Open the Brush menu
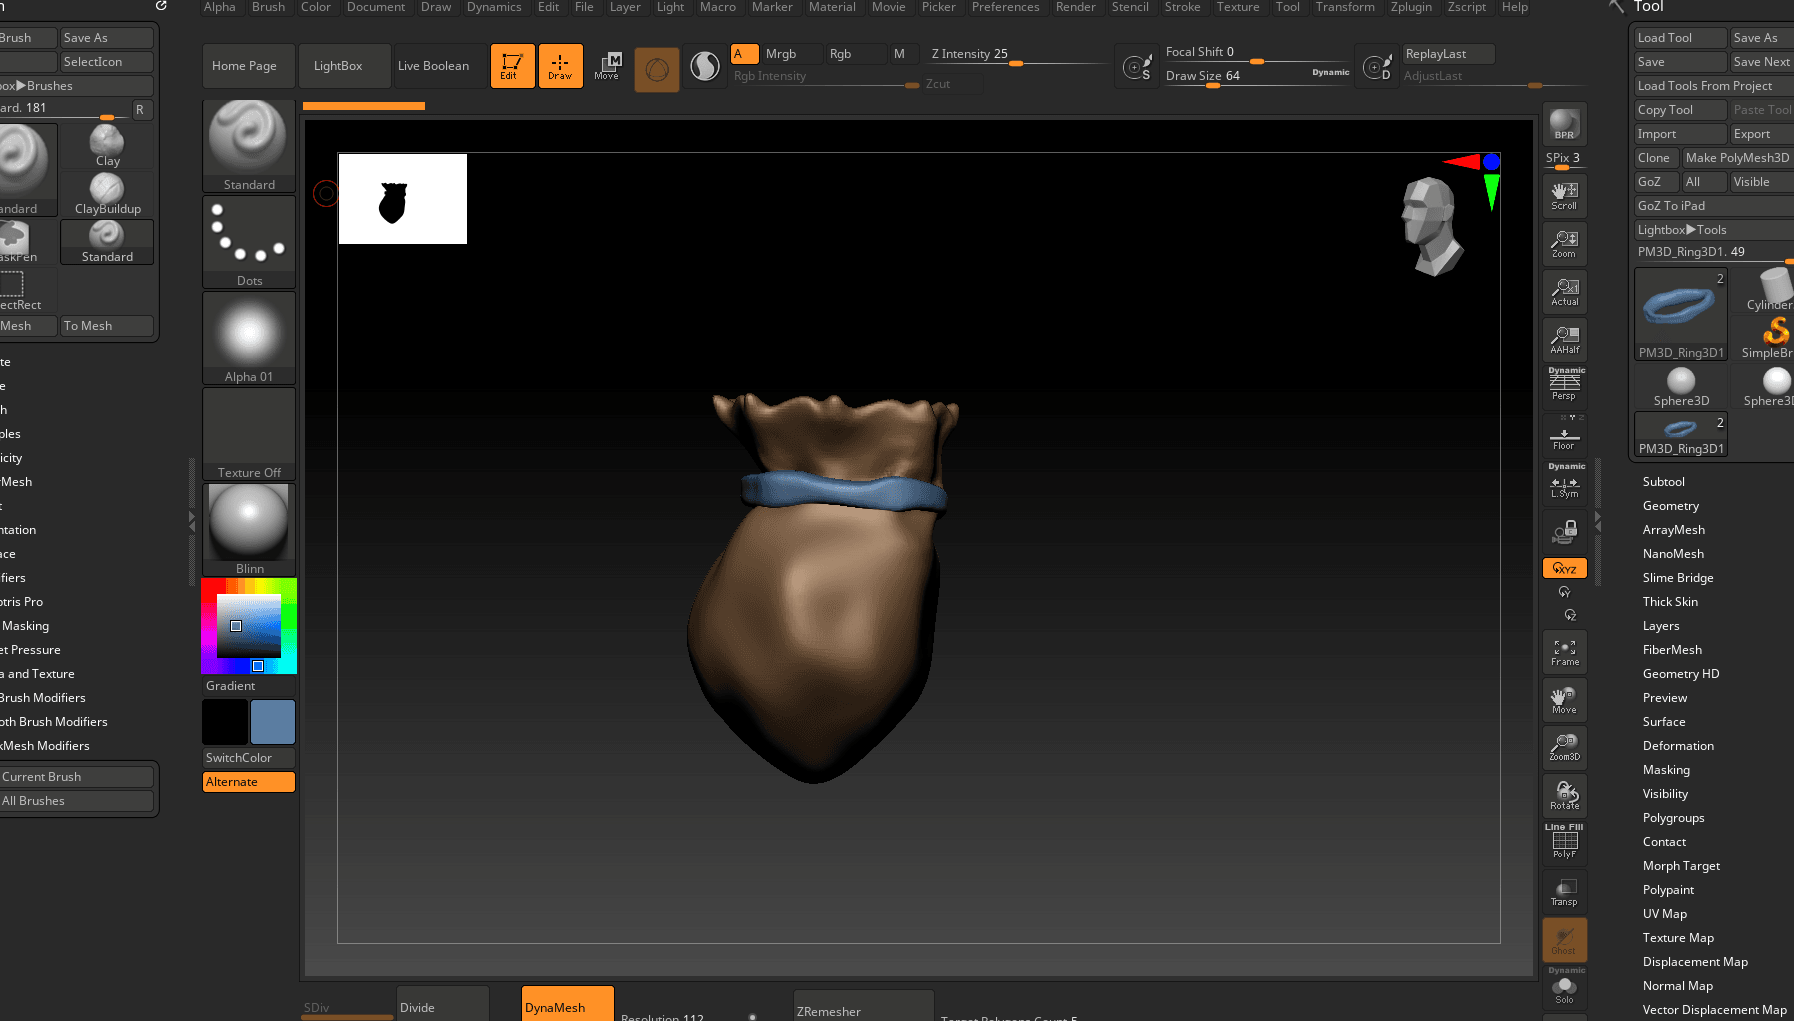This screenshot has width=1794, height=1021. [x=268, y=7]
